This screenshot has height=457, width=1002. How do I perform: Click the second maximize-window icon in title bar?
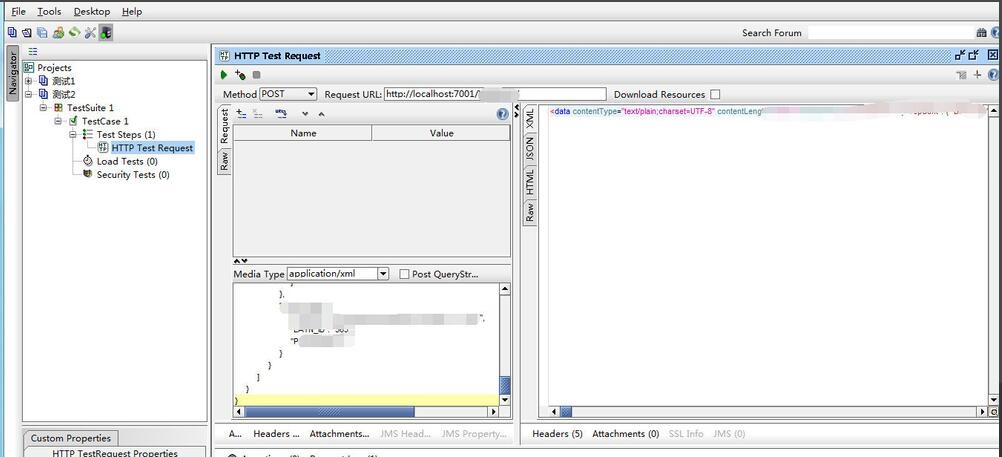click(974, 56)
